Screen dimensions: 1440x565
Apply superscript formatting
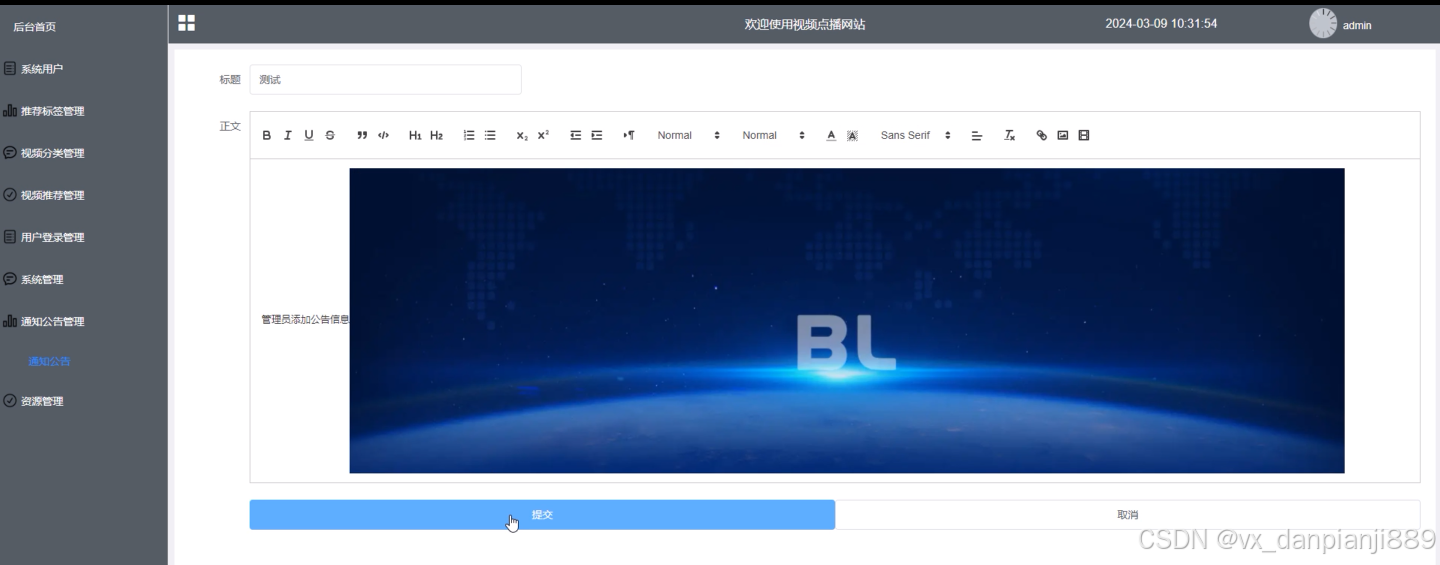point(543,135)
